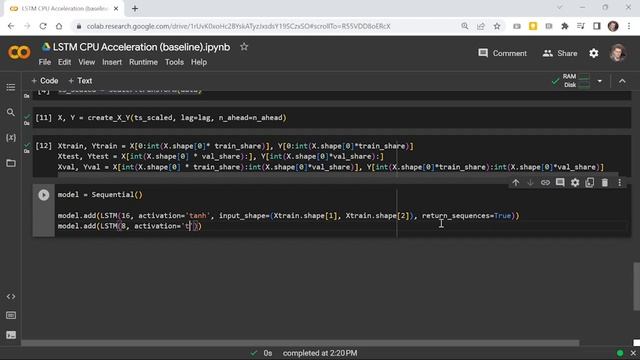Star the notebook title
This screenshot has width=640, height=360.
pos(244,47)
